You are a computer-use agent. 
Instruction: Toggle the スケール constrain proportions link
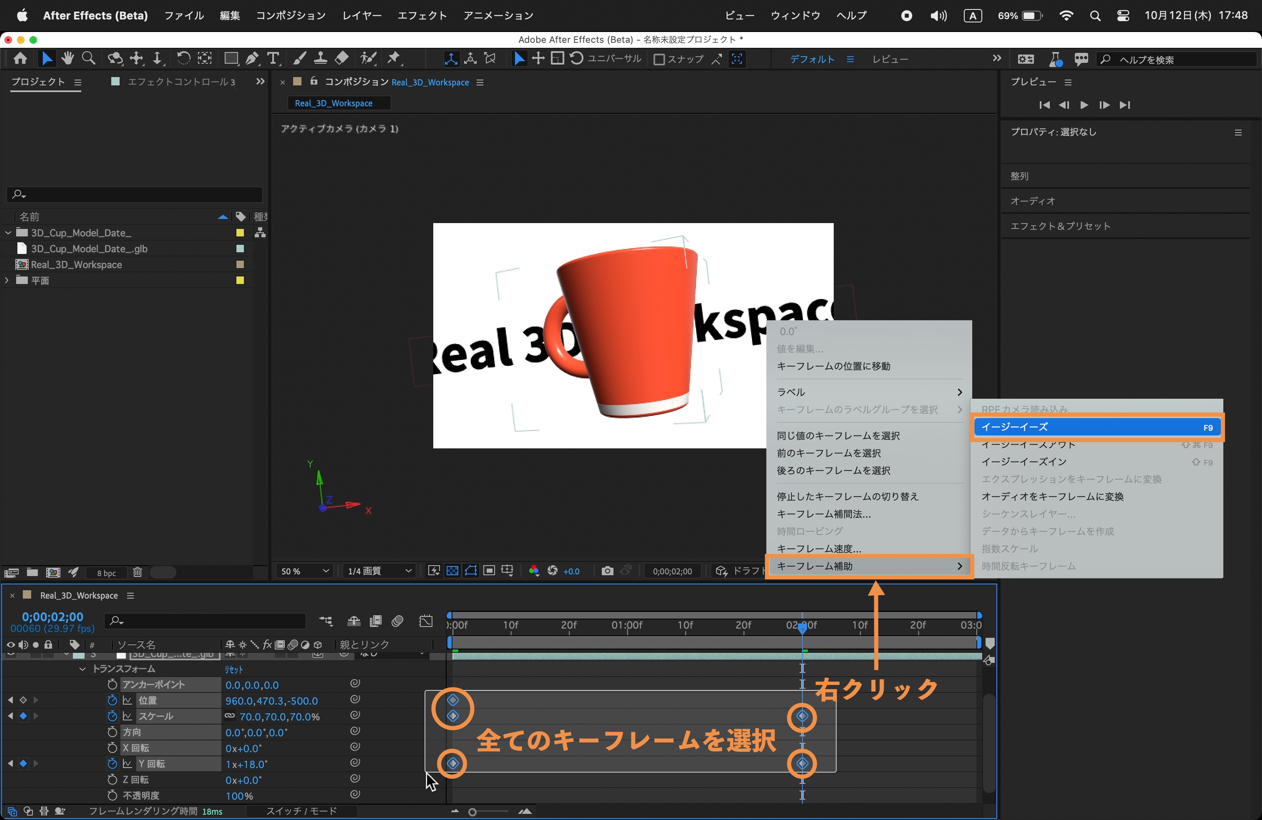(x=230, y=717)
